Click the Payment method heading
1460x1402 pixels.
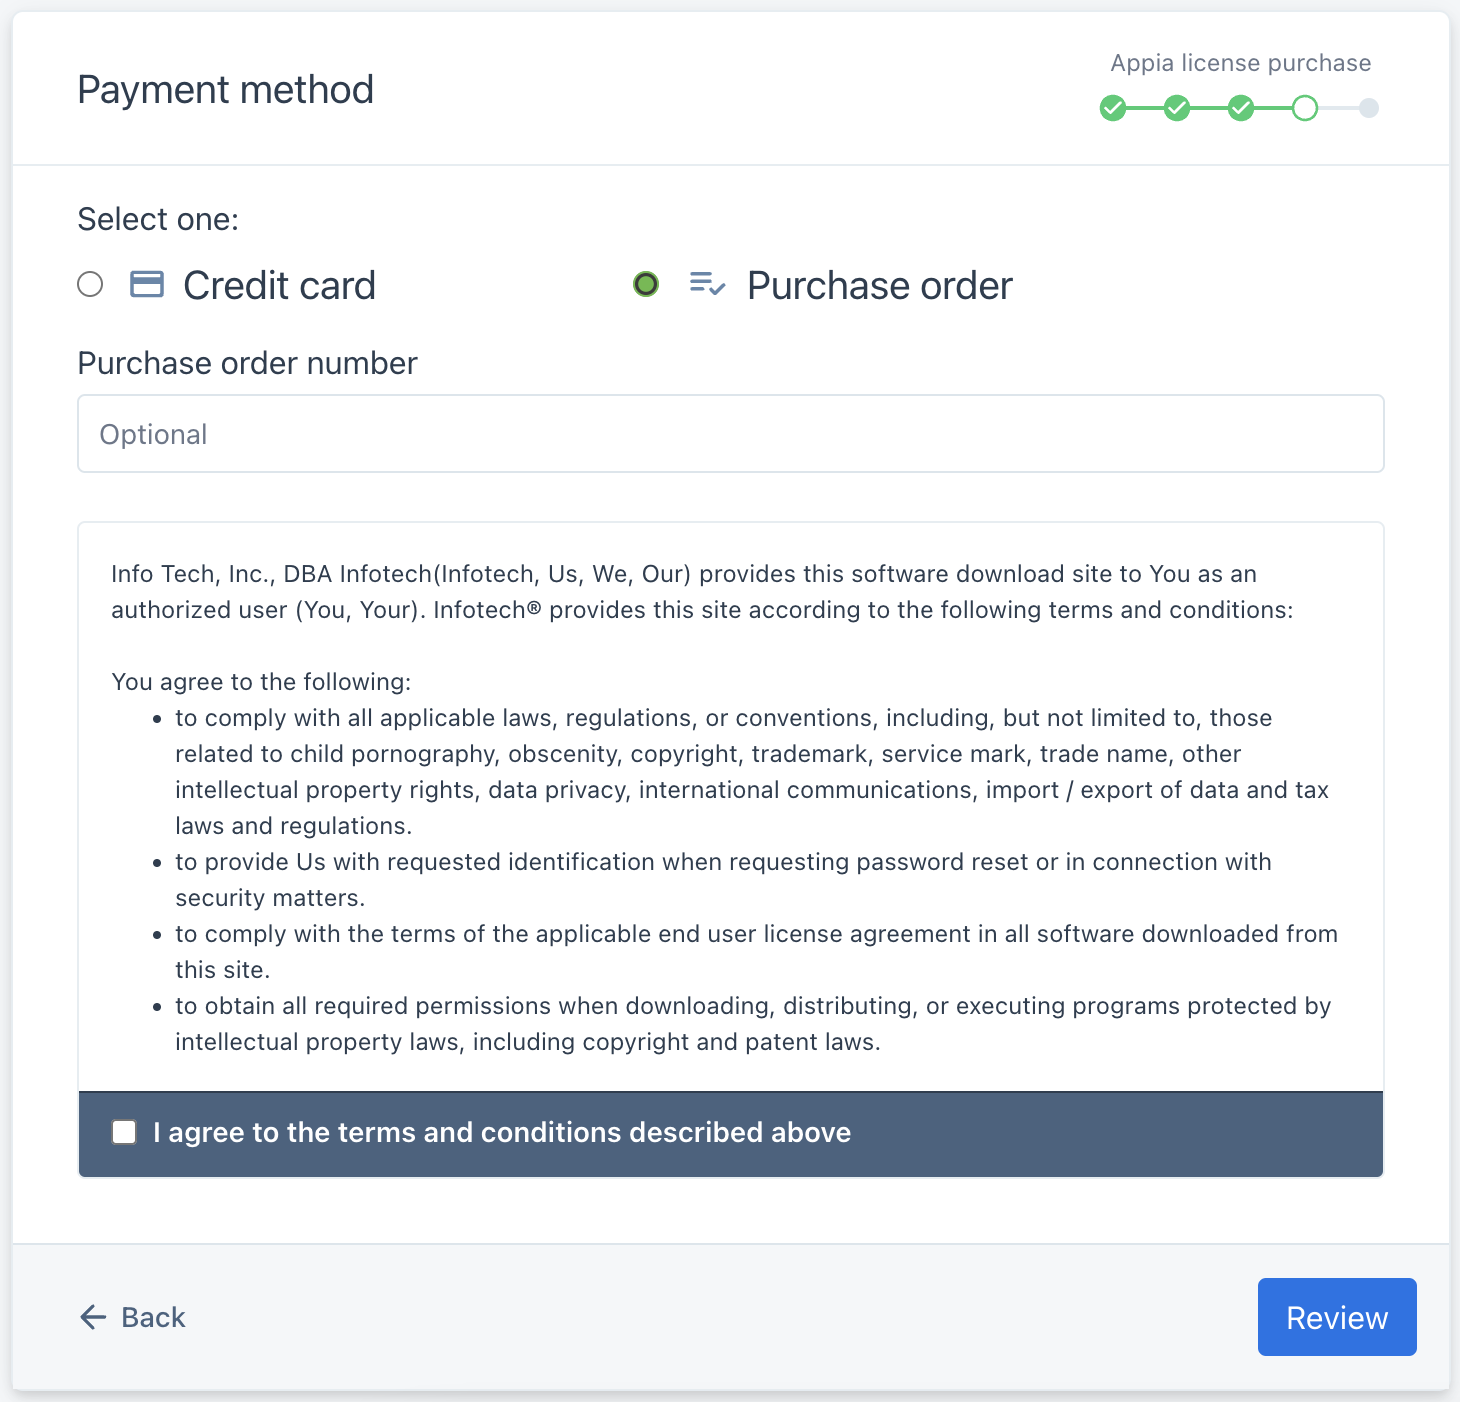(226, 90)
